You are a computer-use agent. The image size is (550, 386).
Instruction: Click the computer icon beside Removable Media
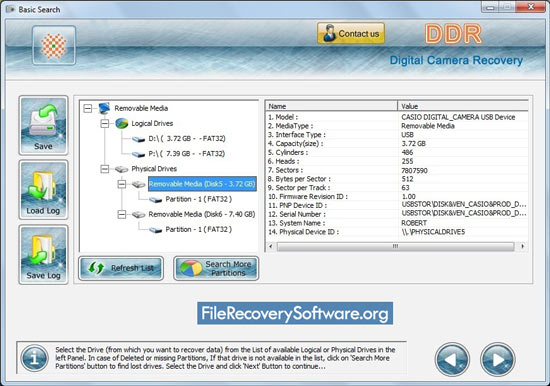[105, 108]
